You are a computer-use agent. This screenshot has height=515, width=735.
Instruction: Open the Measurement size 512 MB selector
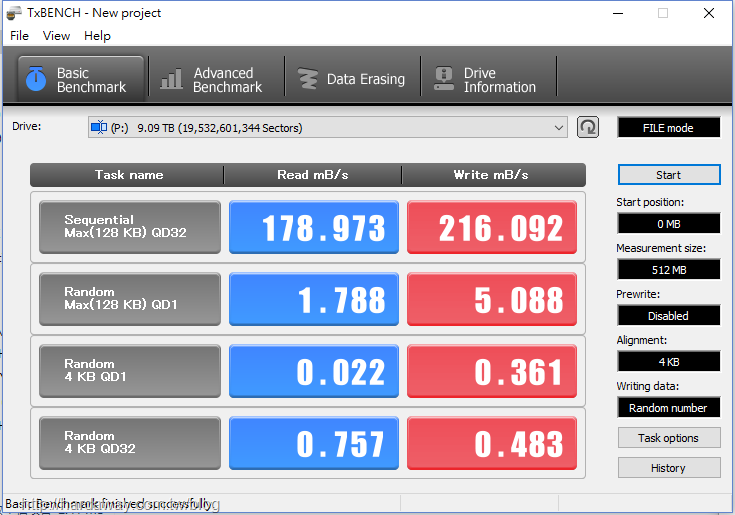[x=668, y=269]
